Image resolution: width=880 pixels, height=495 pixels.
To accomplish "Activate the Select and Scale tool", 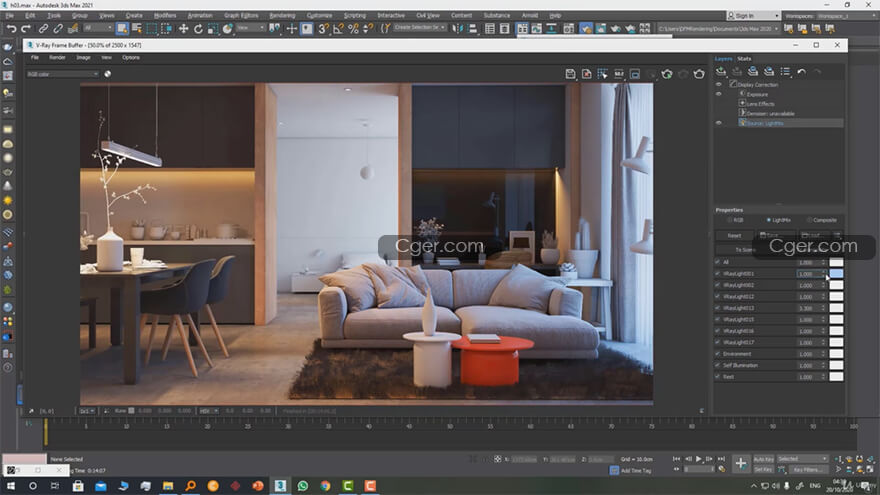I will [x=213, y=28].
